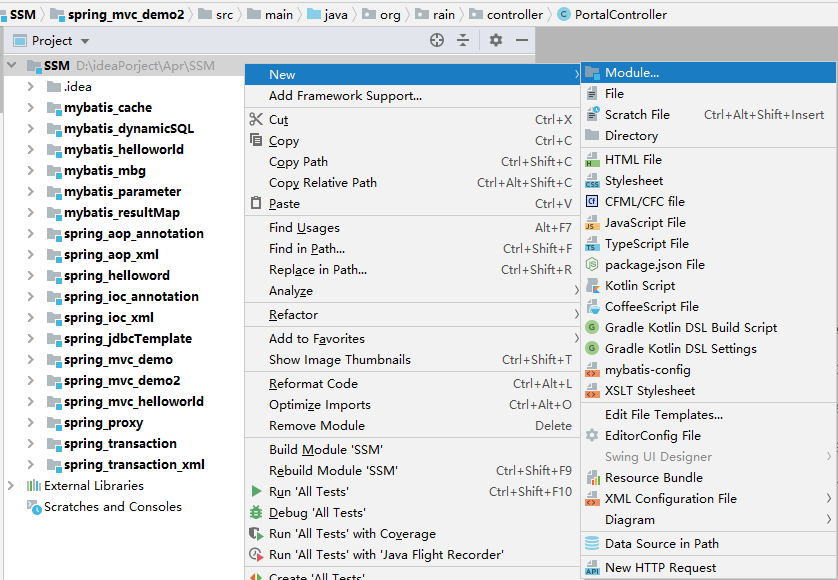Choose Build Module 'SSM'
The image size is (838, 580).
click(x=413, y=449)
